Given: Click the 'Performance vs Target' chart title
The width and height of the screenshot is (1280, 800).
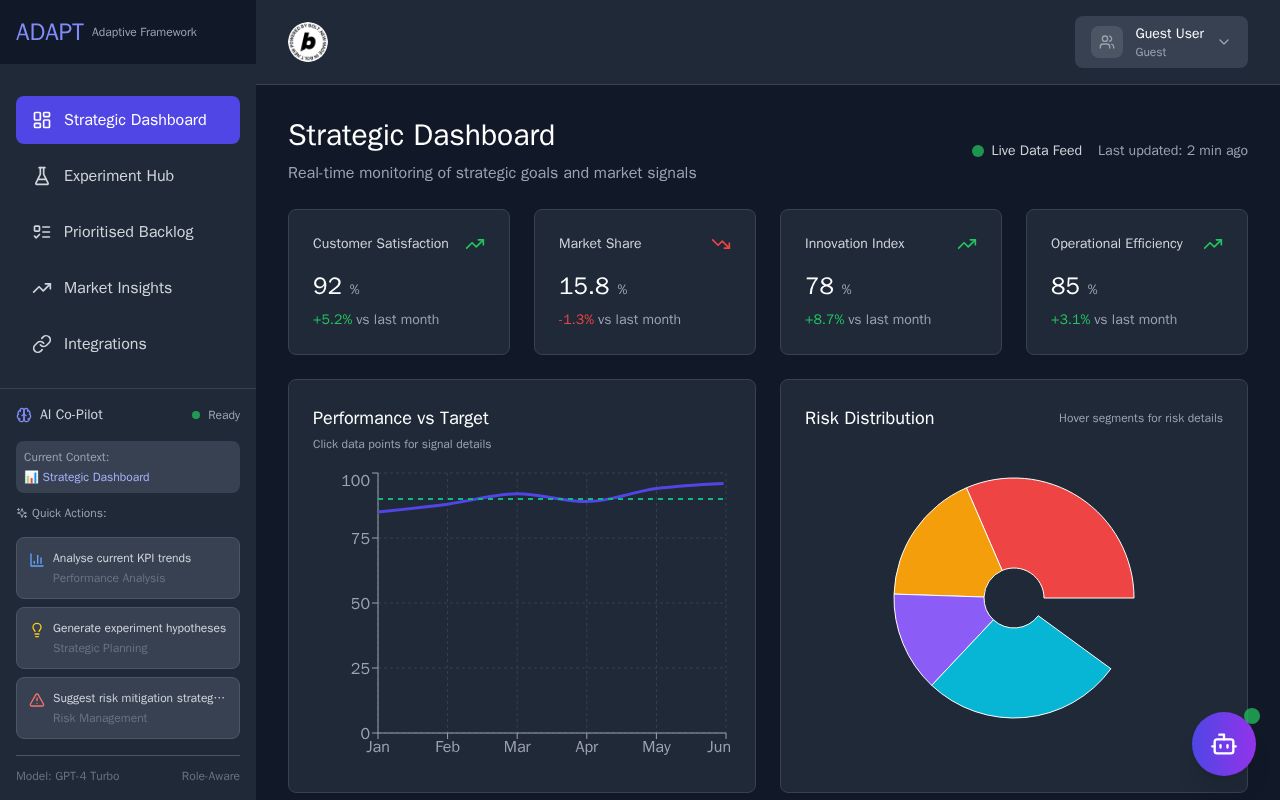Looking at the screenshot, I should click(x=401, y=418).
